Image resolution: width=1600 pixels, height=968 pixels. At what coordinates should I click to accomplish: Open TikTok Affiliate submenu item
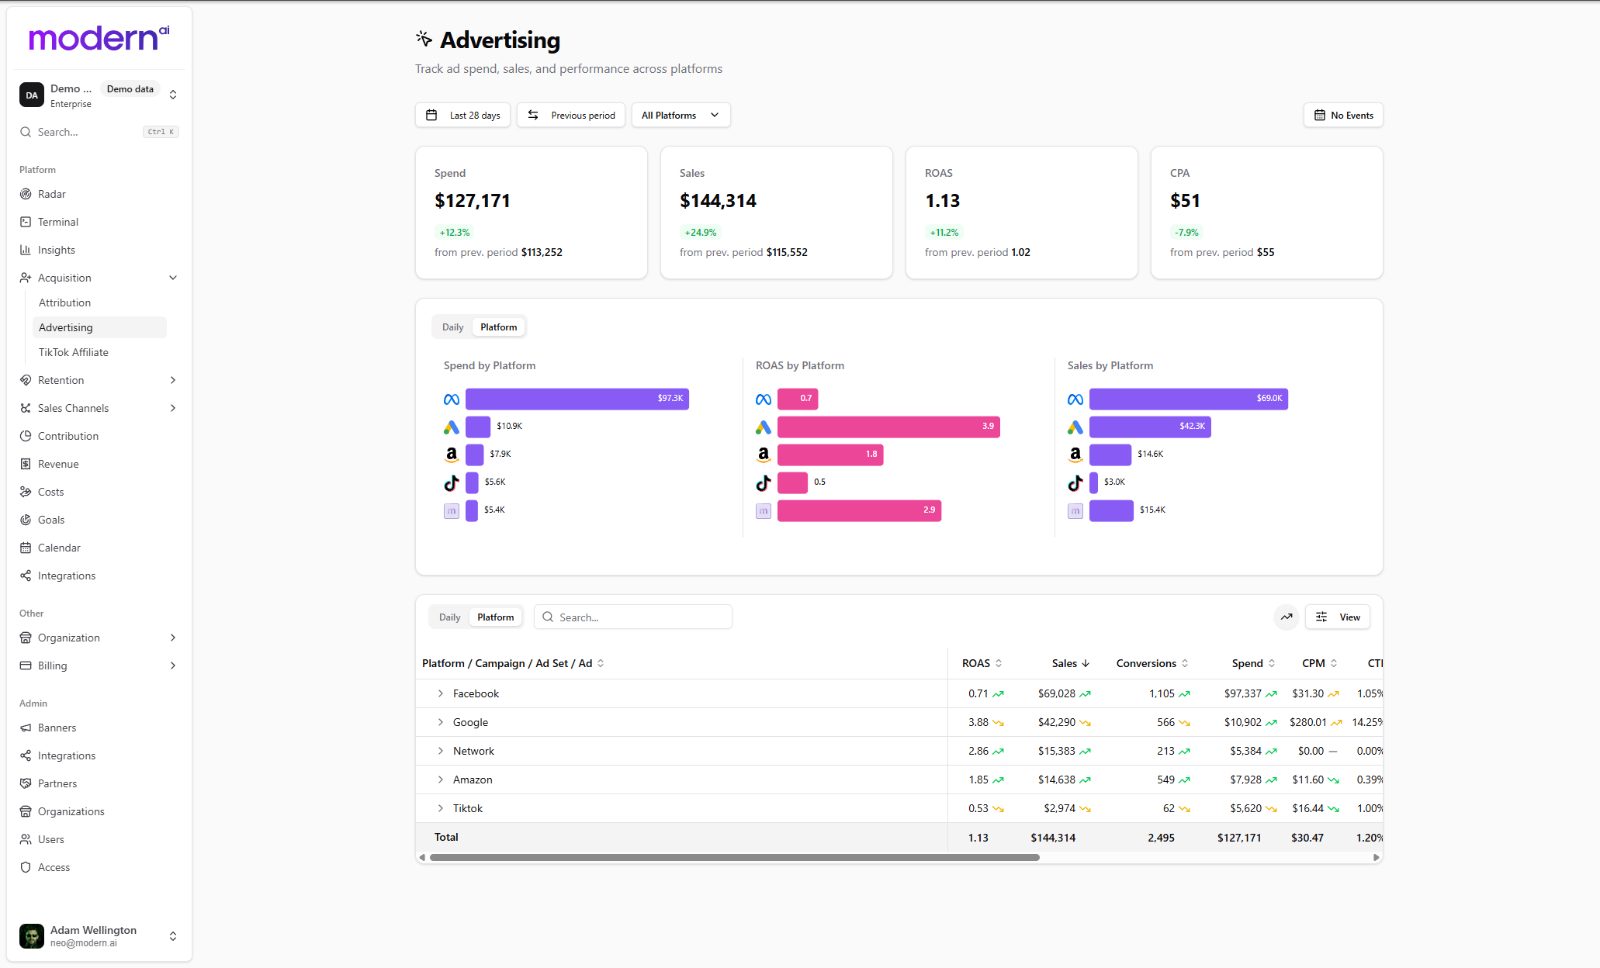coord(74,352)
